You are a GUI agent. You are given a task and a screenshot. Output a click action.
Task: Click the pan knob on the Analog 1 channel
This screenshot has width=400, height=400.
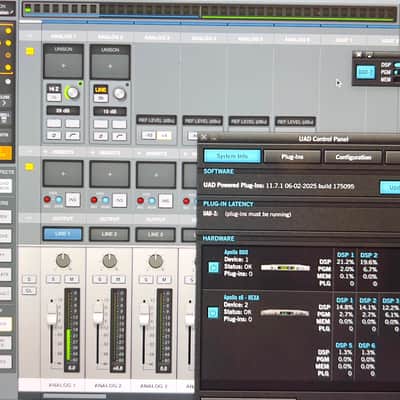pos(63,261)
